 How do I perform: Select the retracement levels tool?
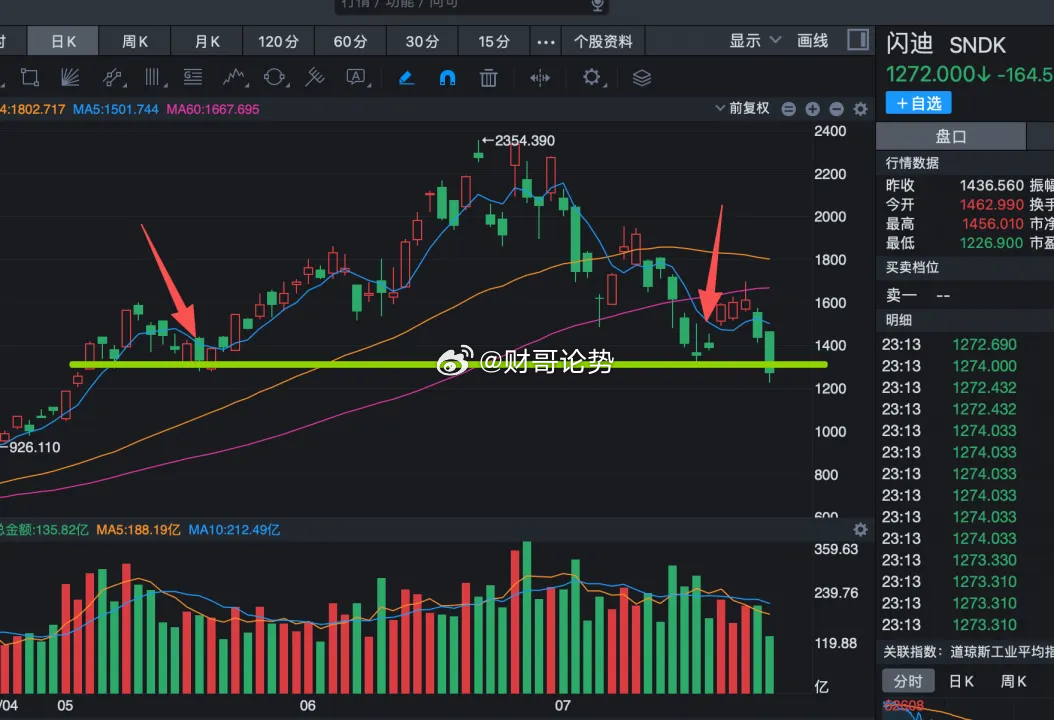tap(193, 77)
